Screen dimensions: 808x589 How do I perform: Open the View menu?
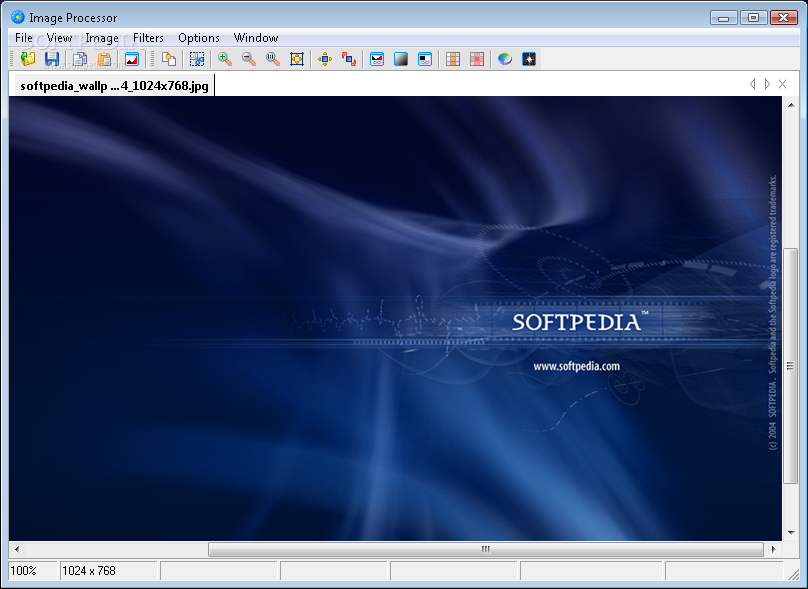click(59, 38)
